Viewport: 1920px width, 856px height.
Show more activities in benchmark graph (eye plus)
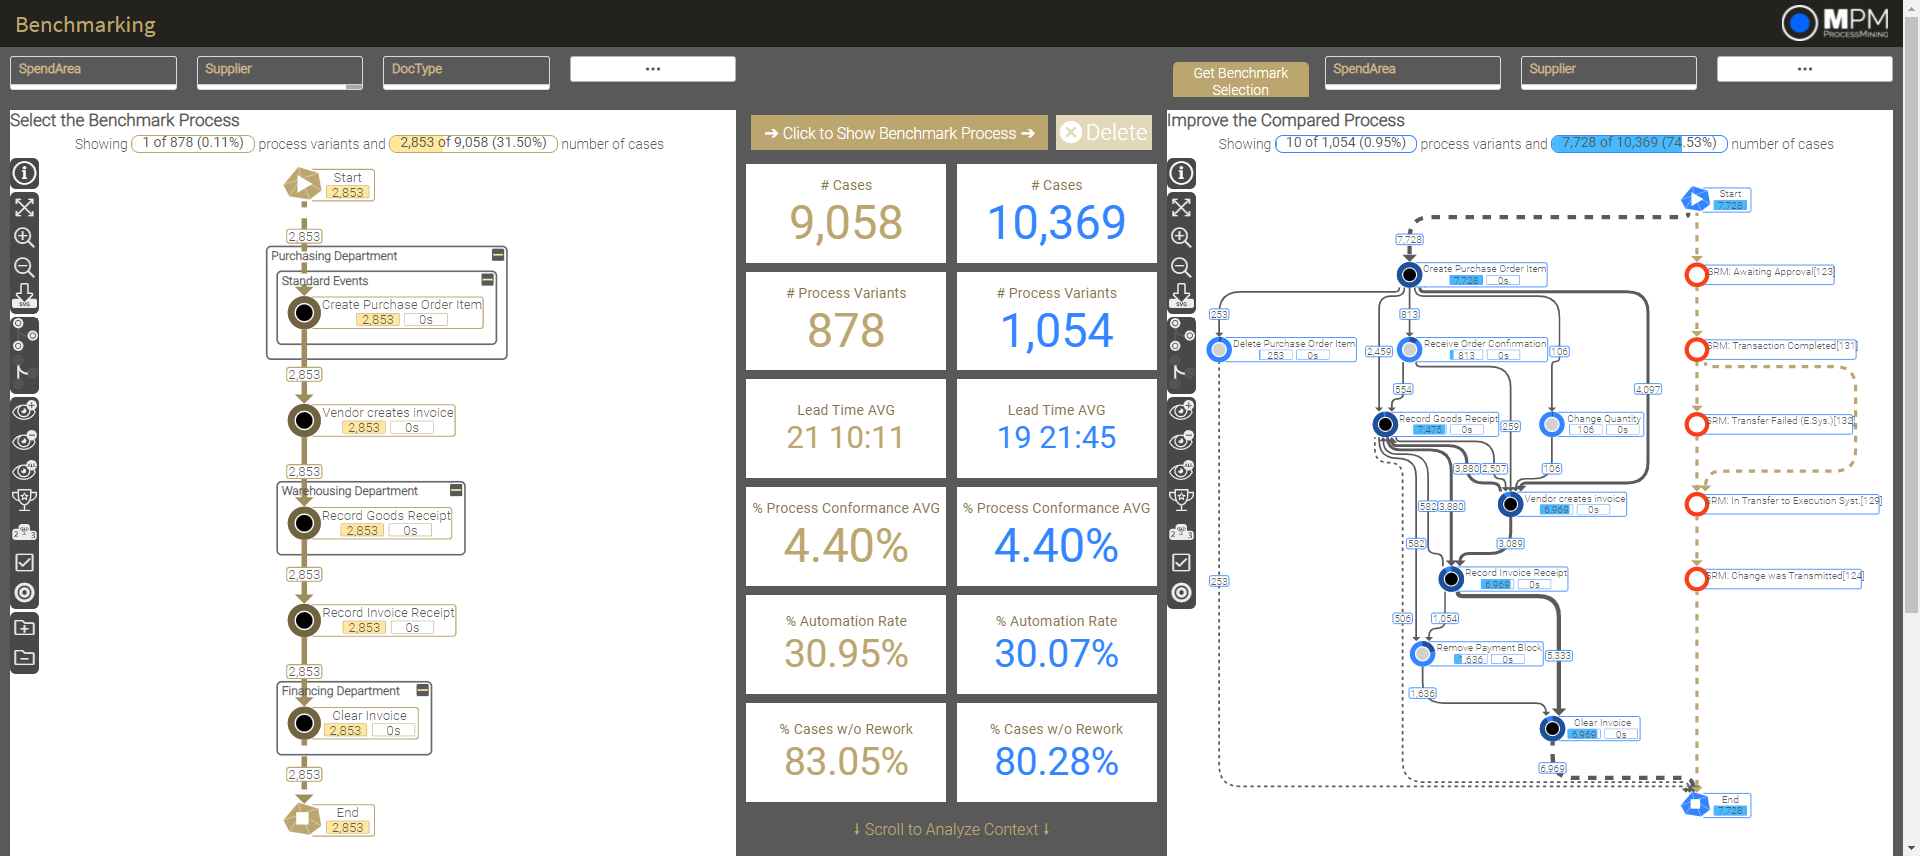pos(24,410)
